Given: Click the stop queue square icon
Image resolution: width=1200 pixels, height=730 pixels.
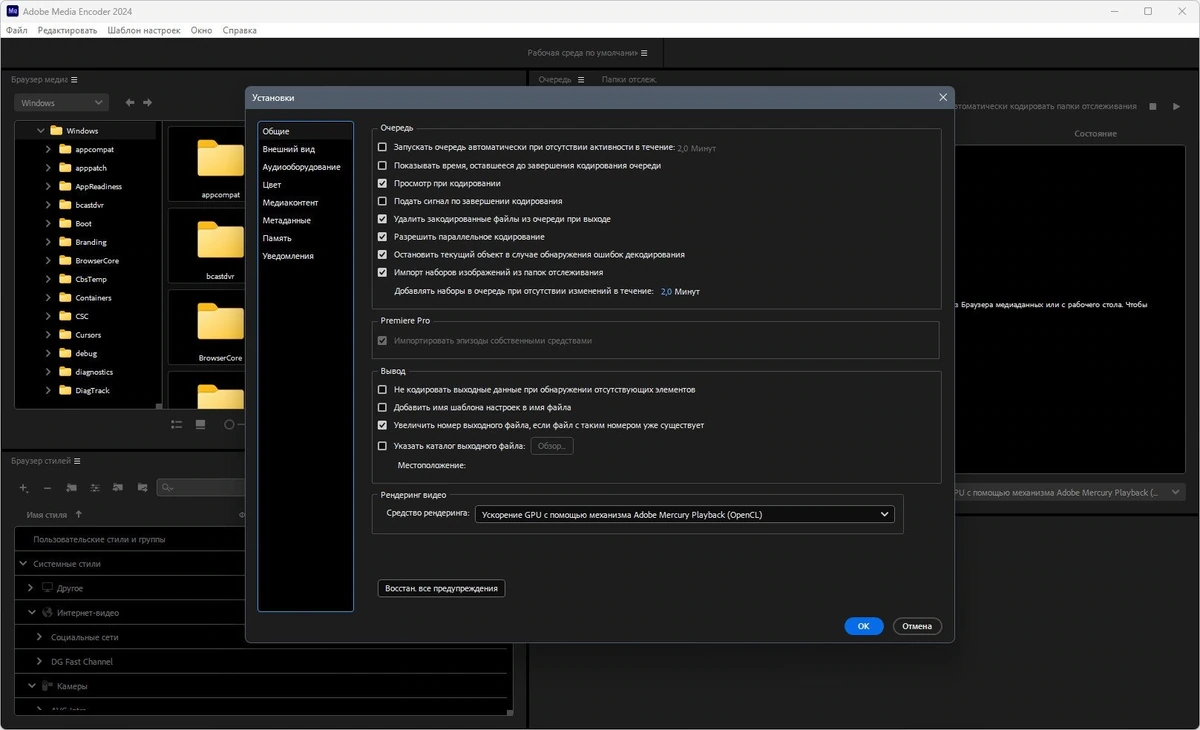Looking at the screenshot, I should point(1153,106).
